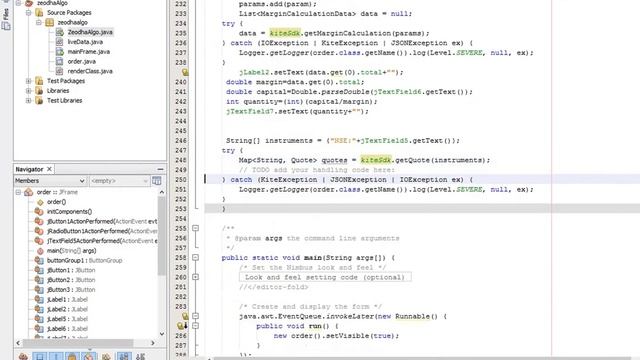Image resolution: width=640 pixels, height=360 pixels.
Task: Click the zeodhaAlgo project icon
Action: pos(29,3)
